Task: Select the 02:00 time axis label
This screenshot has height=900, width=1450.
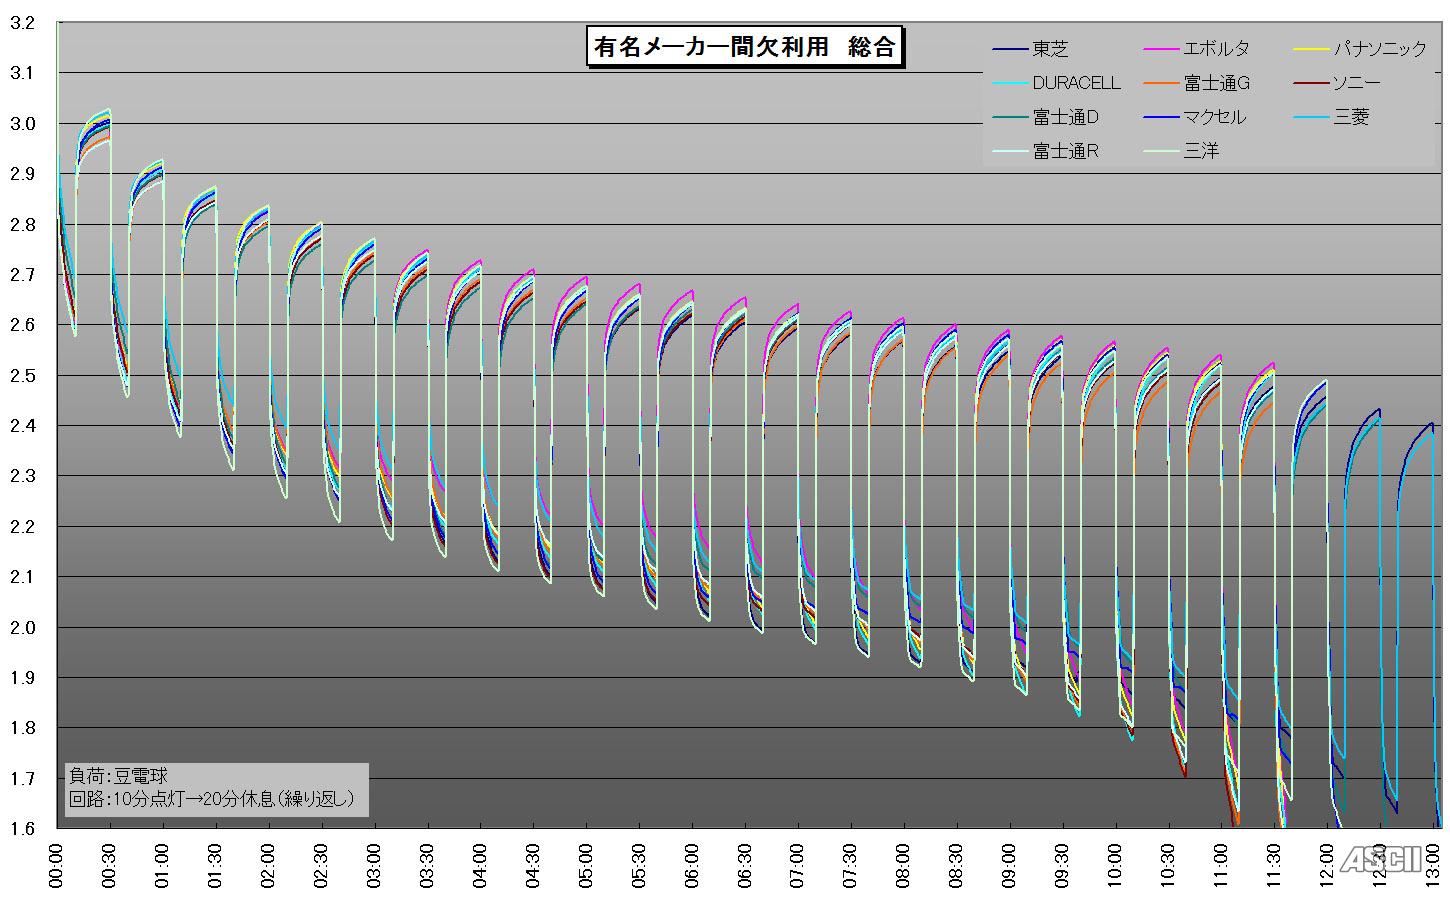Action: pyautogui.click(x=269, y=865)
